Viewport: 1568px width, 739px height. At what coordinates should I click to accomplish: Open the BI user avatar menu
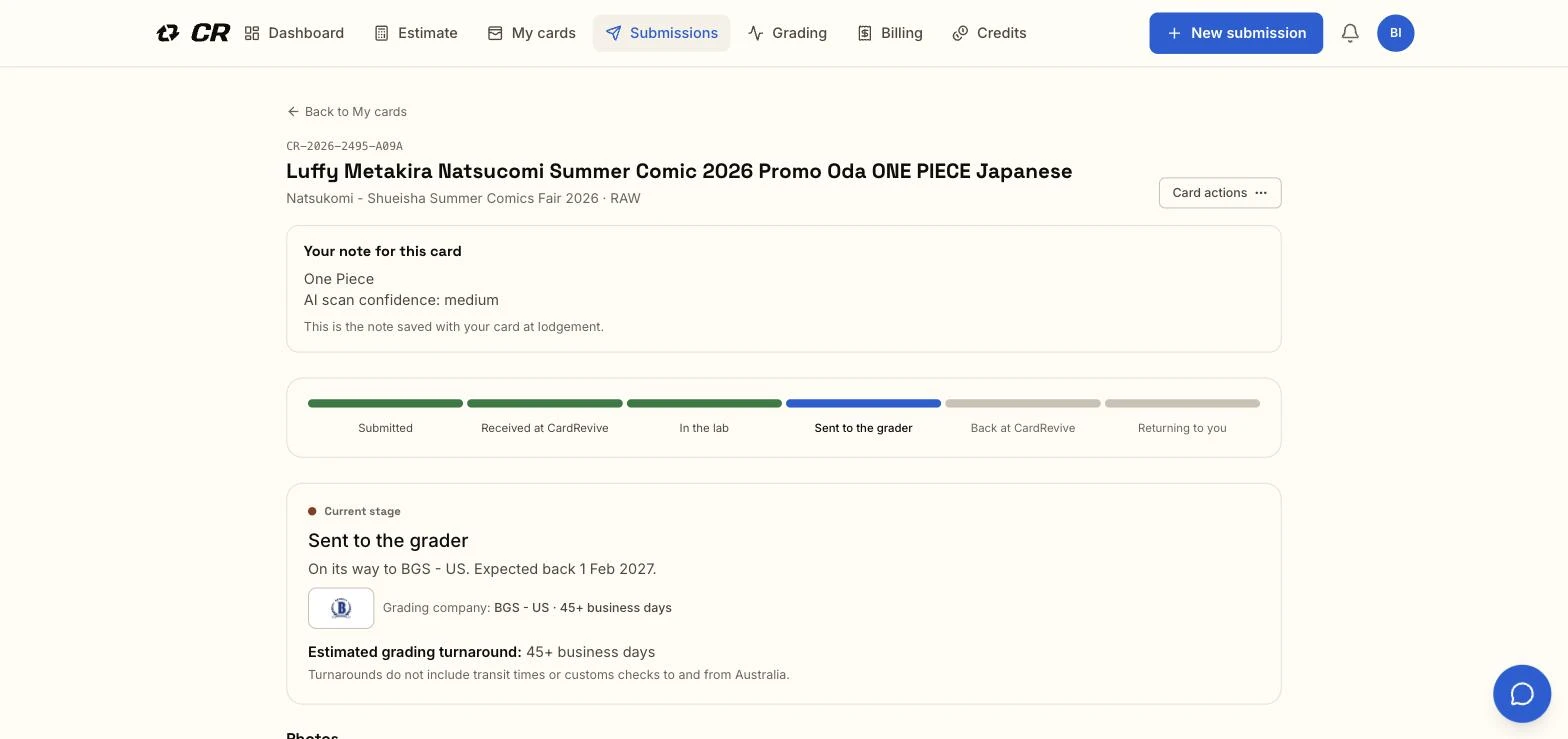(1395, 33)
